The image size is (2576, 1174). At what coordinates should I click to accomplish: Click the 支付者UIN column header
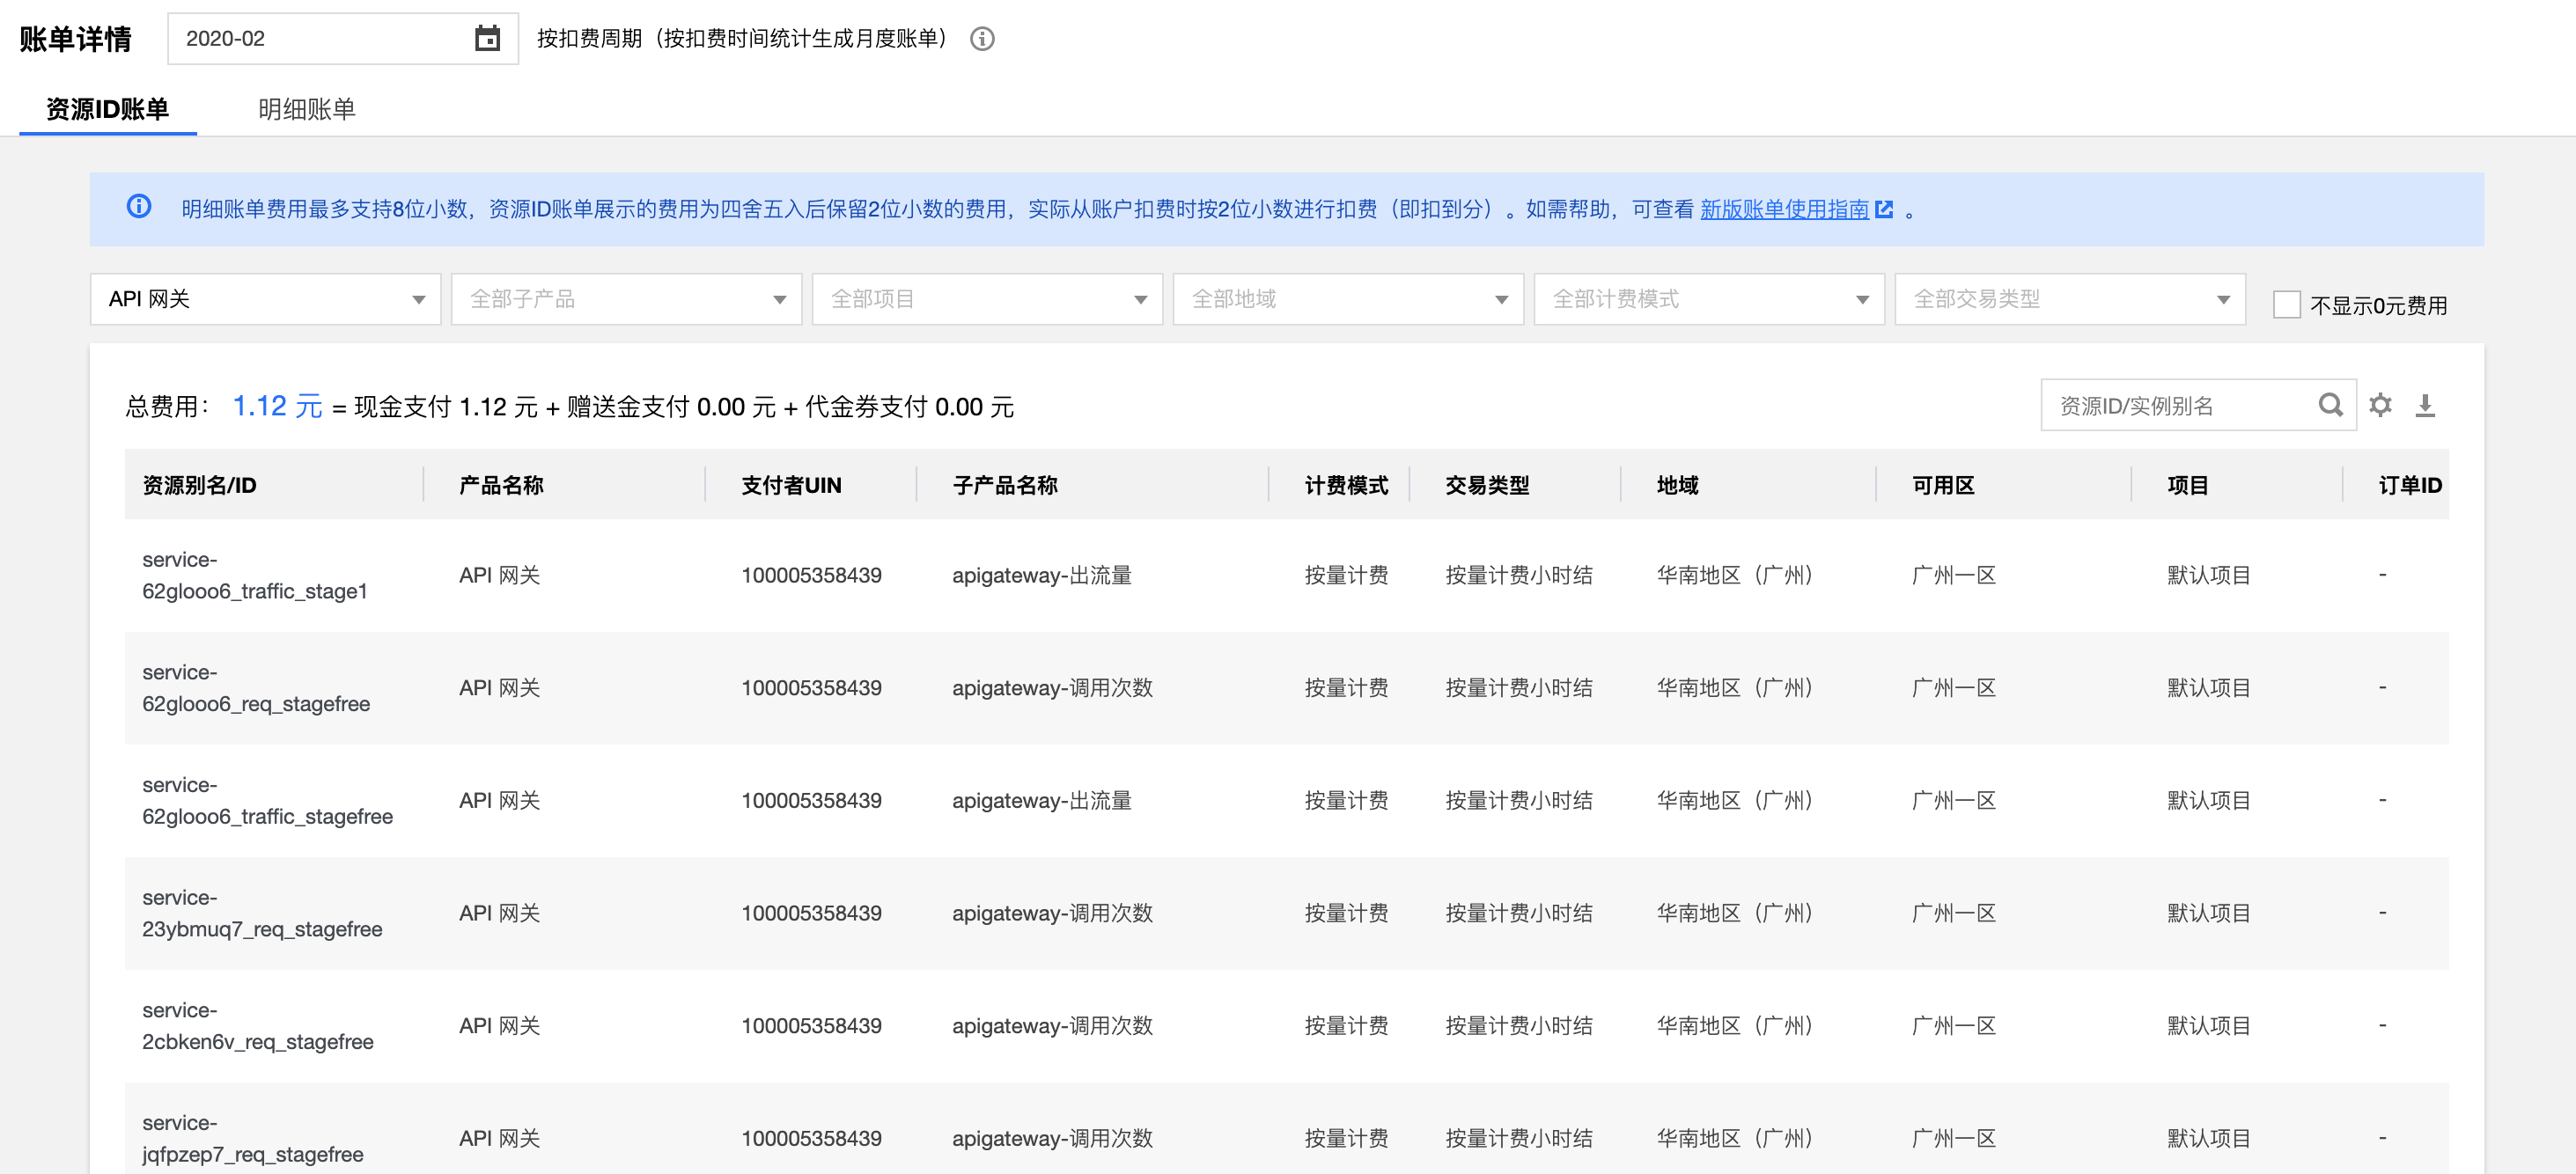tap(791, 485)
